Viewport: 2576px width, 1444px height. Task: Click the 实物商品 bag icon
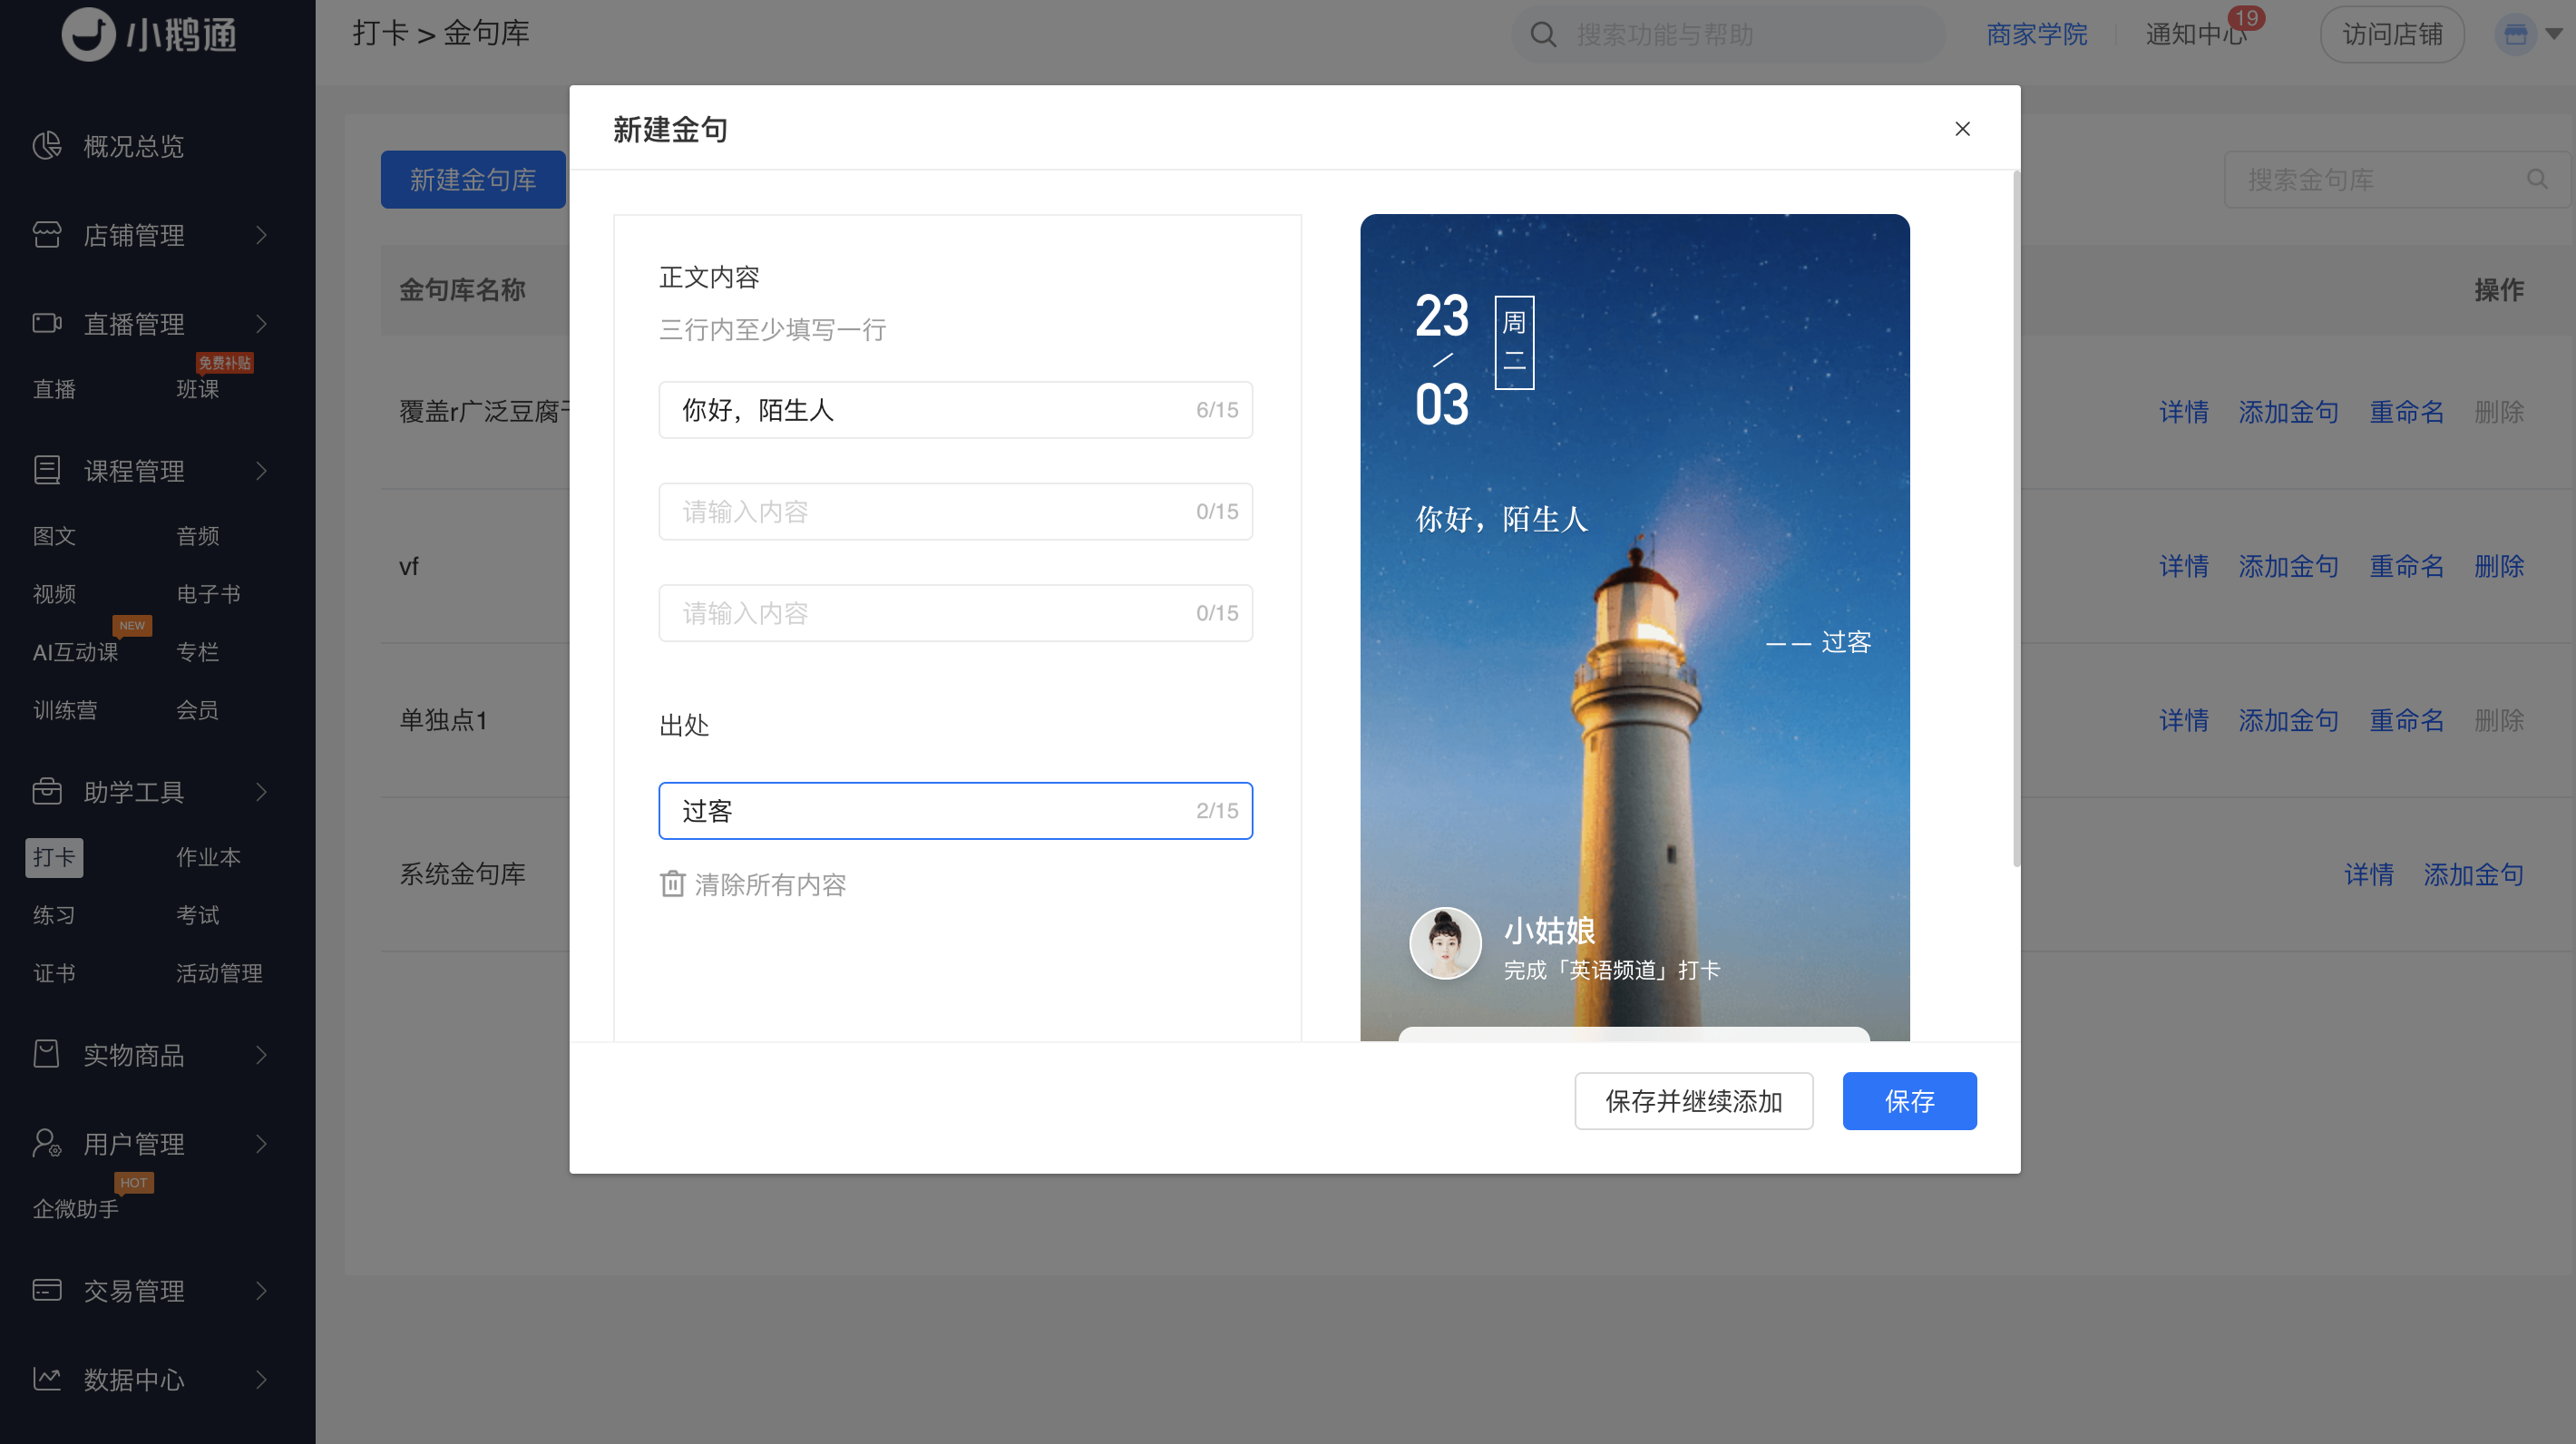click(x=47, y=1054)
